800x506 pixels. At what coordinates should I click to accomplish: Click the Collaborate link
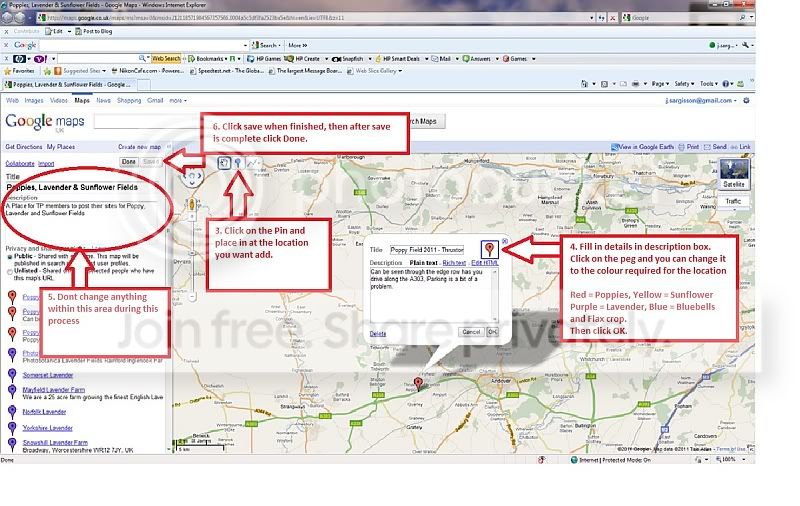(20, 164)
